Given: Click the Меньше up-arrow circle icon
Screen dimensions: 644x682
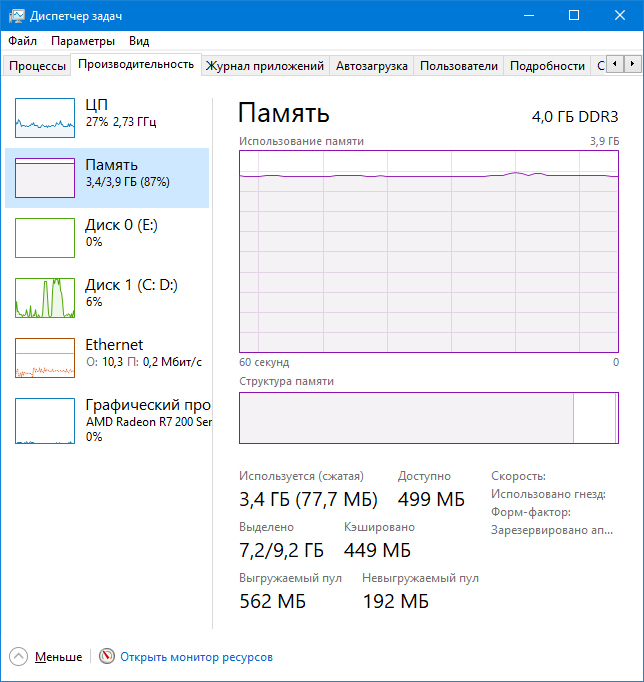Looking at the screenshot, I should pos(18,657).
